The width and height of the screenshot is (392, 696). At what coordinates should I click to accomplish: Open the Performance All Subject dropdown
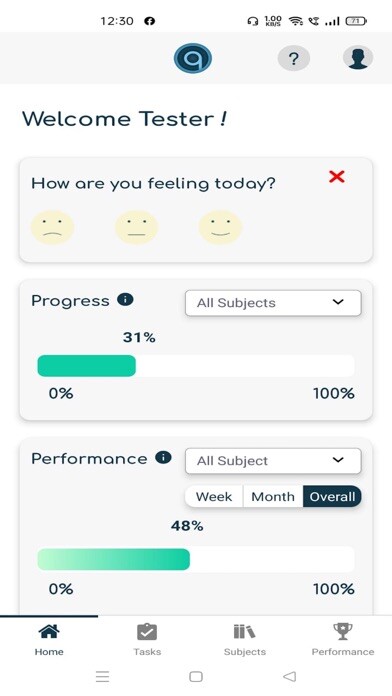pyautogui.click(x=273, y=461)
